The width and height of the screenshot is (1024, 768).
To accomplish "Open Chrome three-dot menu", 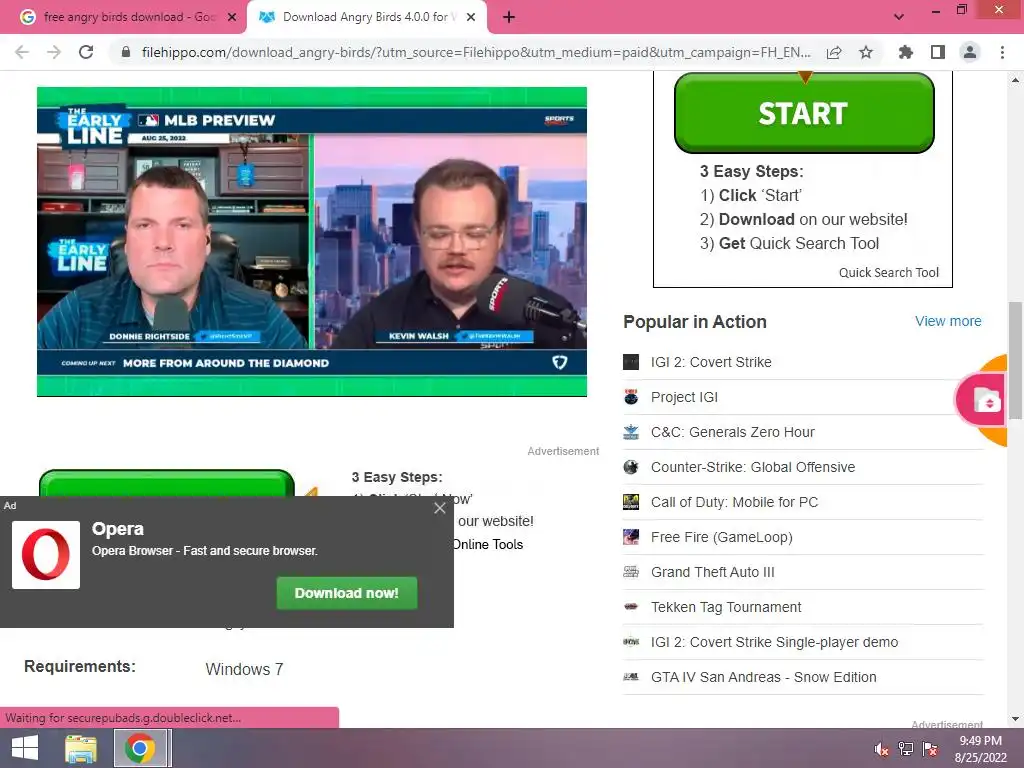I will [1002, 52].
